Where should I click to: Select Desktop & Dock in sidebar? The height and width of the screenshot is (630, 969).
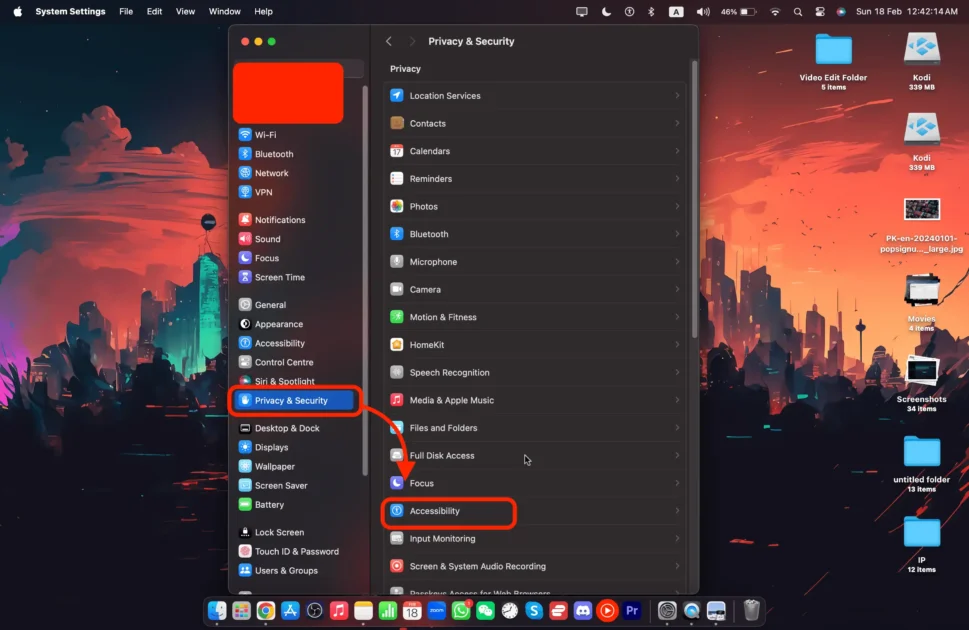click(287, 428)
